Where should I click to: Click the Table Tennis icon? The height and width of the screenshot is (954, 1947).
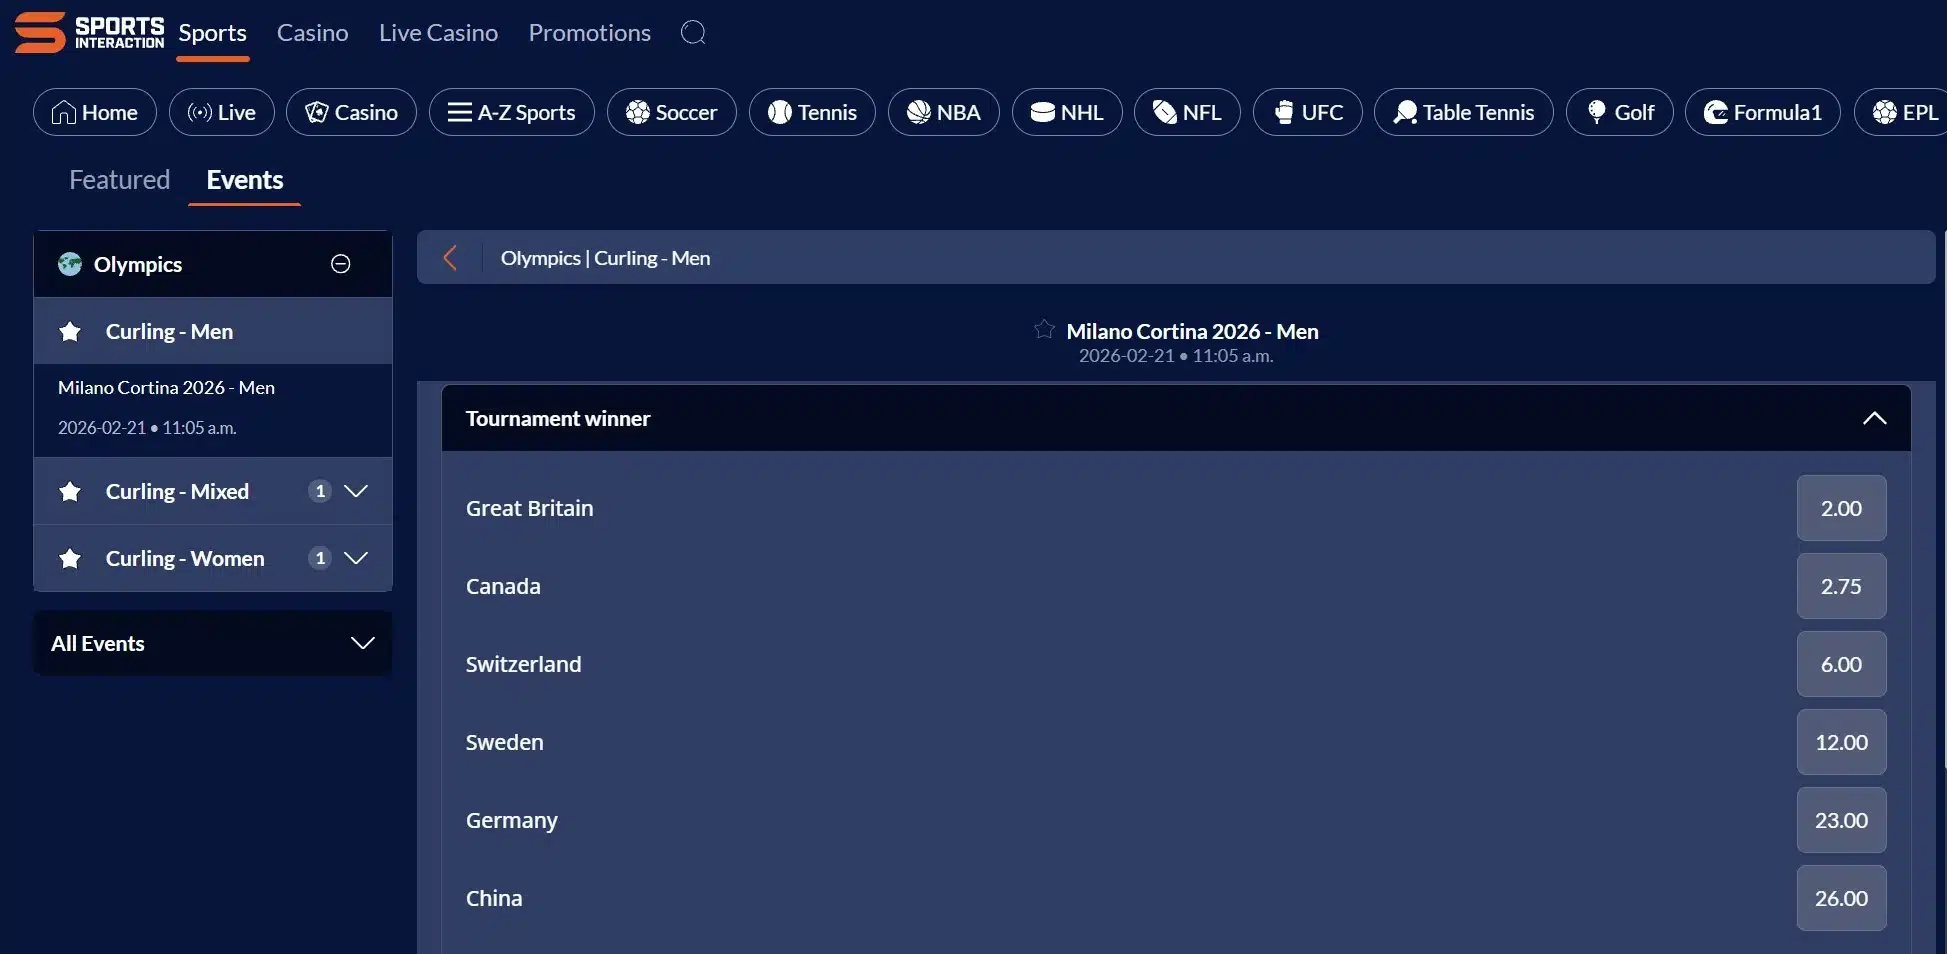tap(1405, 112)
